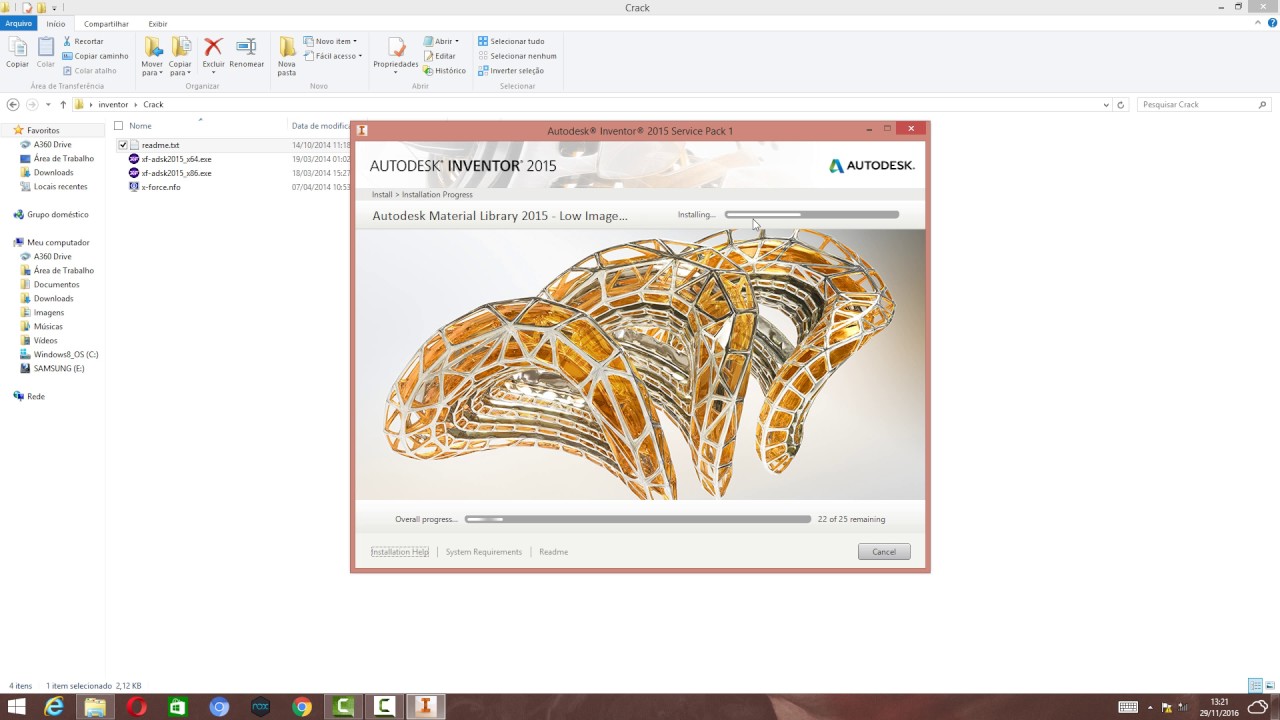This screenshot has height=720, width=1280.
Task: Click the magnifier icon in Pesquisar Crack
Action: pos(1263,104)
